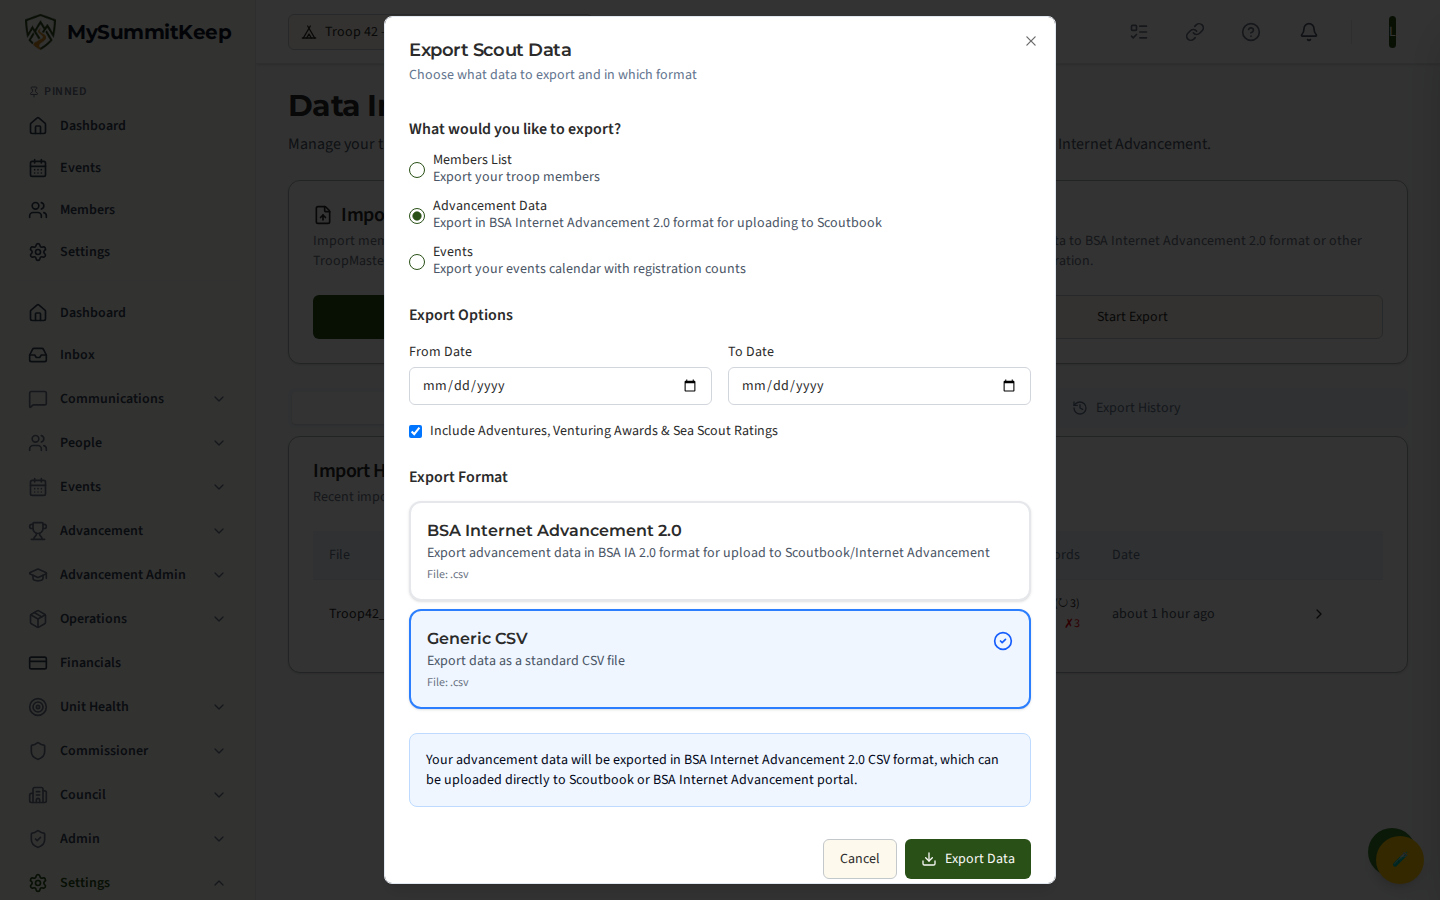Viewport: 1440px width, 900px height.
Task: Switch to the Export History tab
Action: [x=1127, y=408]
